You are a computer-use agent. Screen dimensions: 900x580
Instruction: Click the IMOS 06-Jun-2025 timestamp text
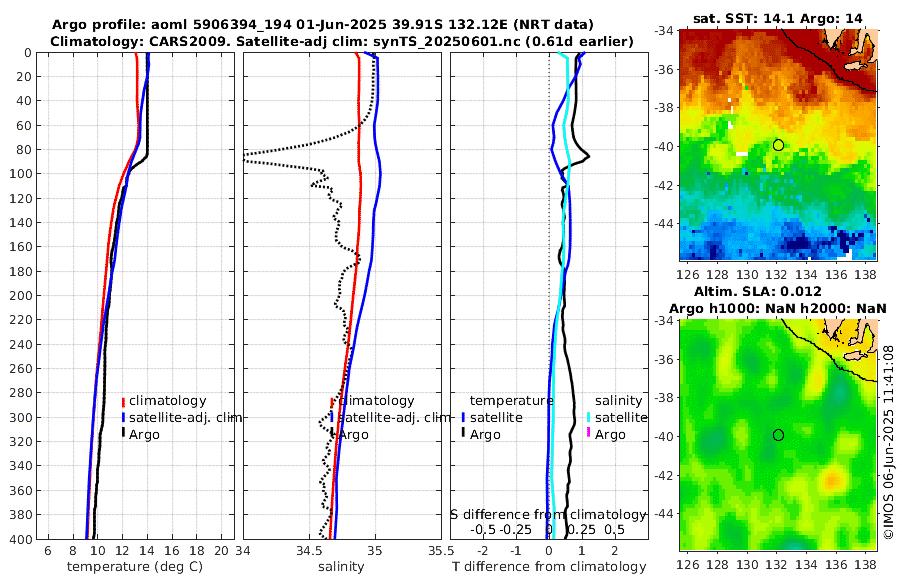[x=889, y=442]
